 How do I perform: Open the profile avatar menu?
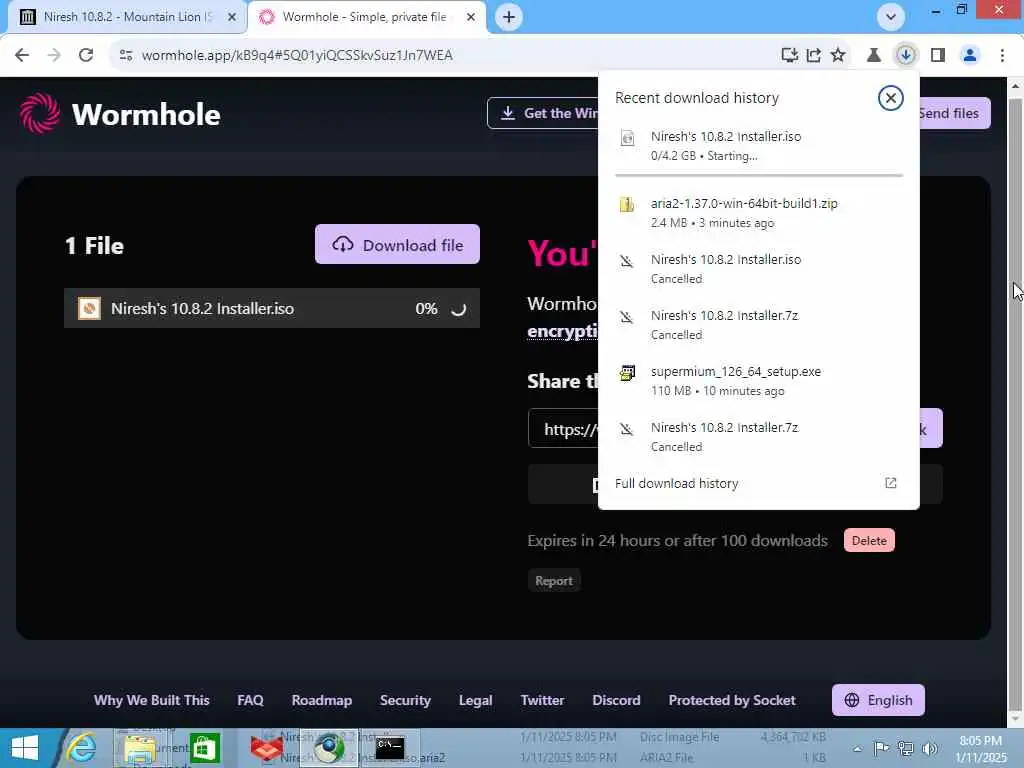click(970, 55)
